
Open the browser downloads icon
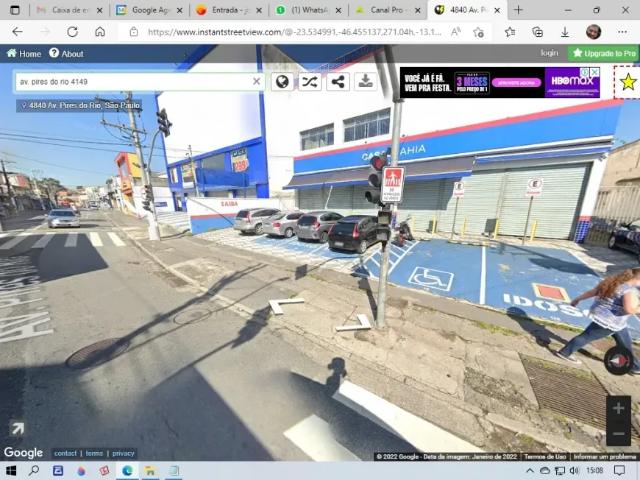pos(565,32)
